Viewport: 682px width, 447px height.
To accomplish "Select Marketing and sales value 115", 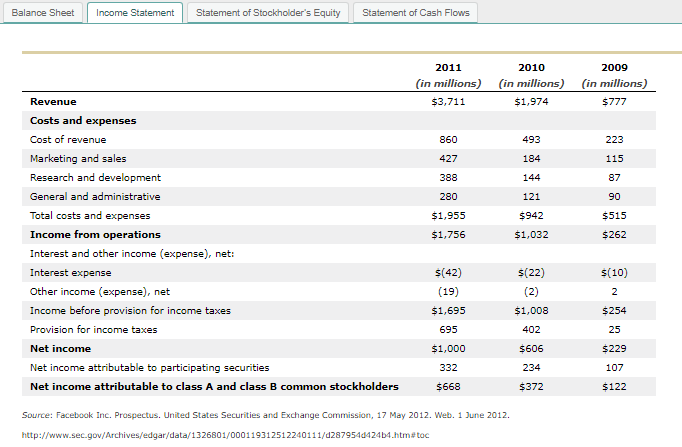I will [x=614, y=159].
